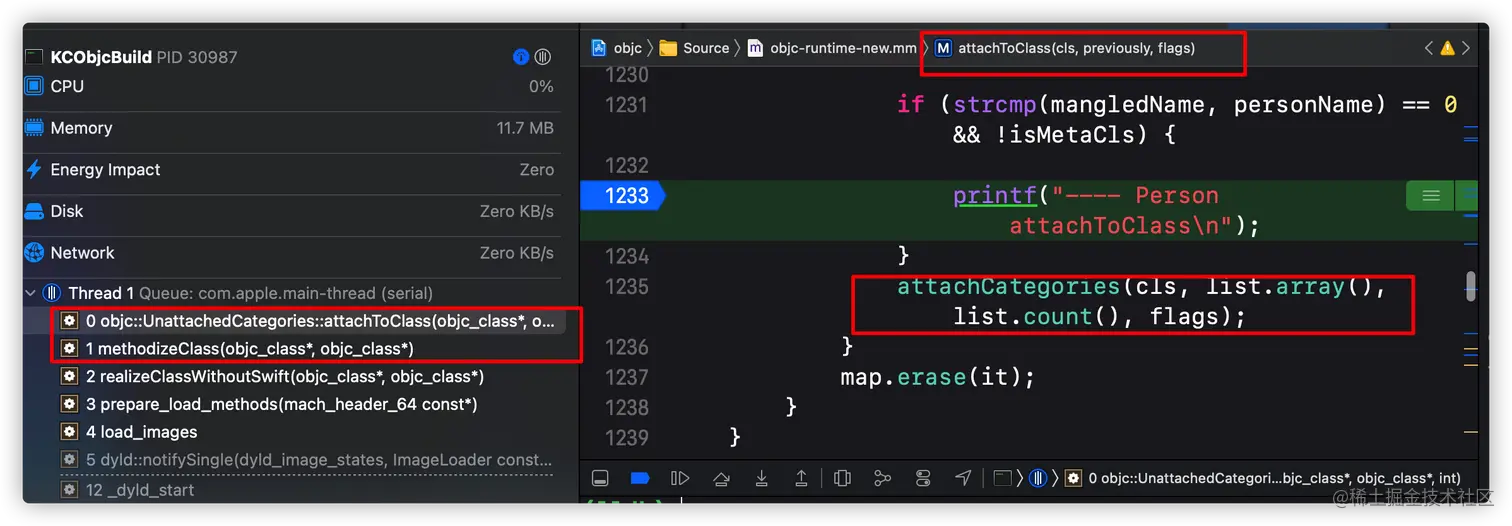1512x526 pixels.
Task: Click Source folder in jump bar
Action: [x=695, y=48]
